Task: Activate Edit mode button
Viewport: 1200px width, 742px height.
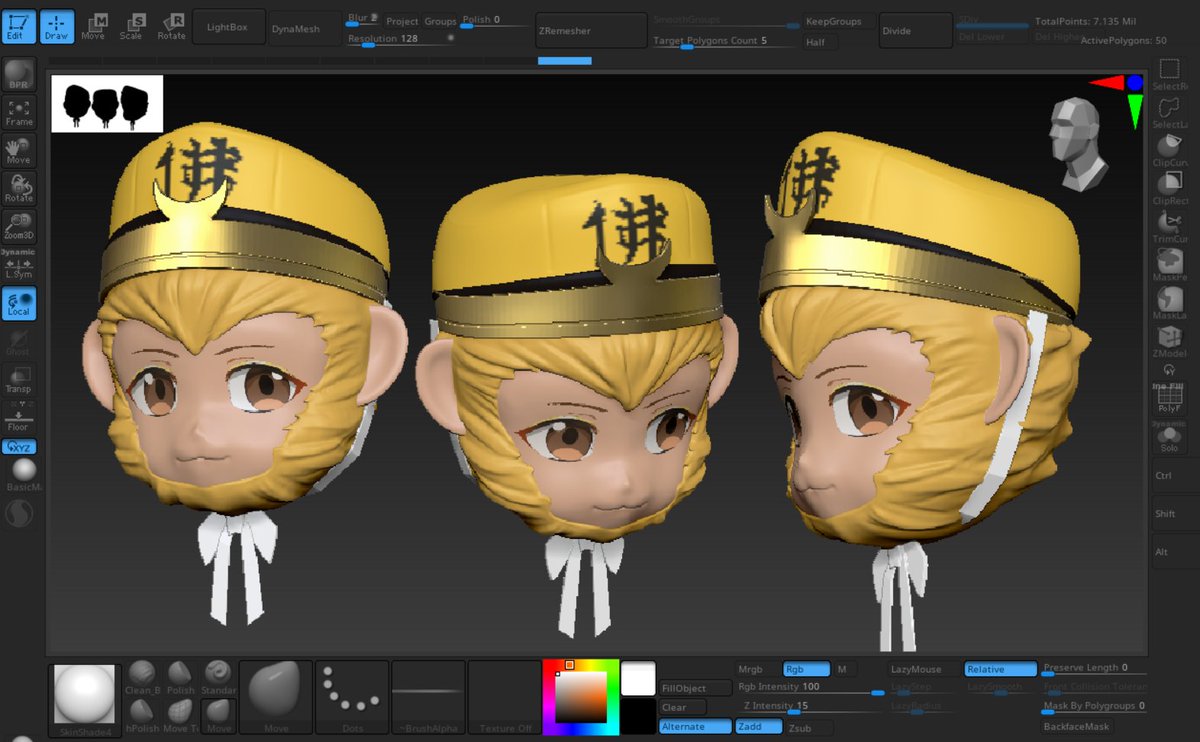Action: click(x=19, y=27)
